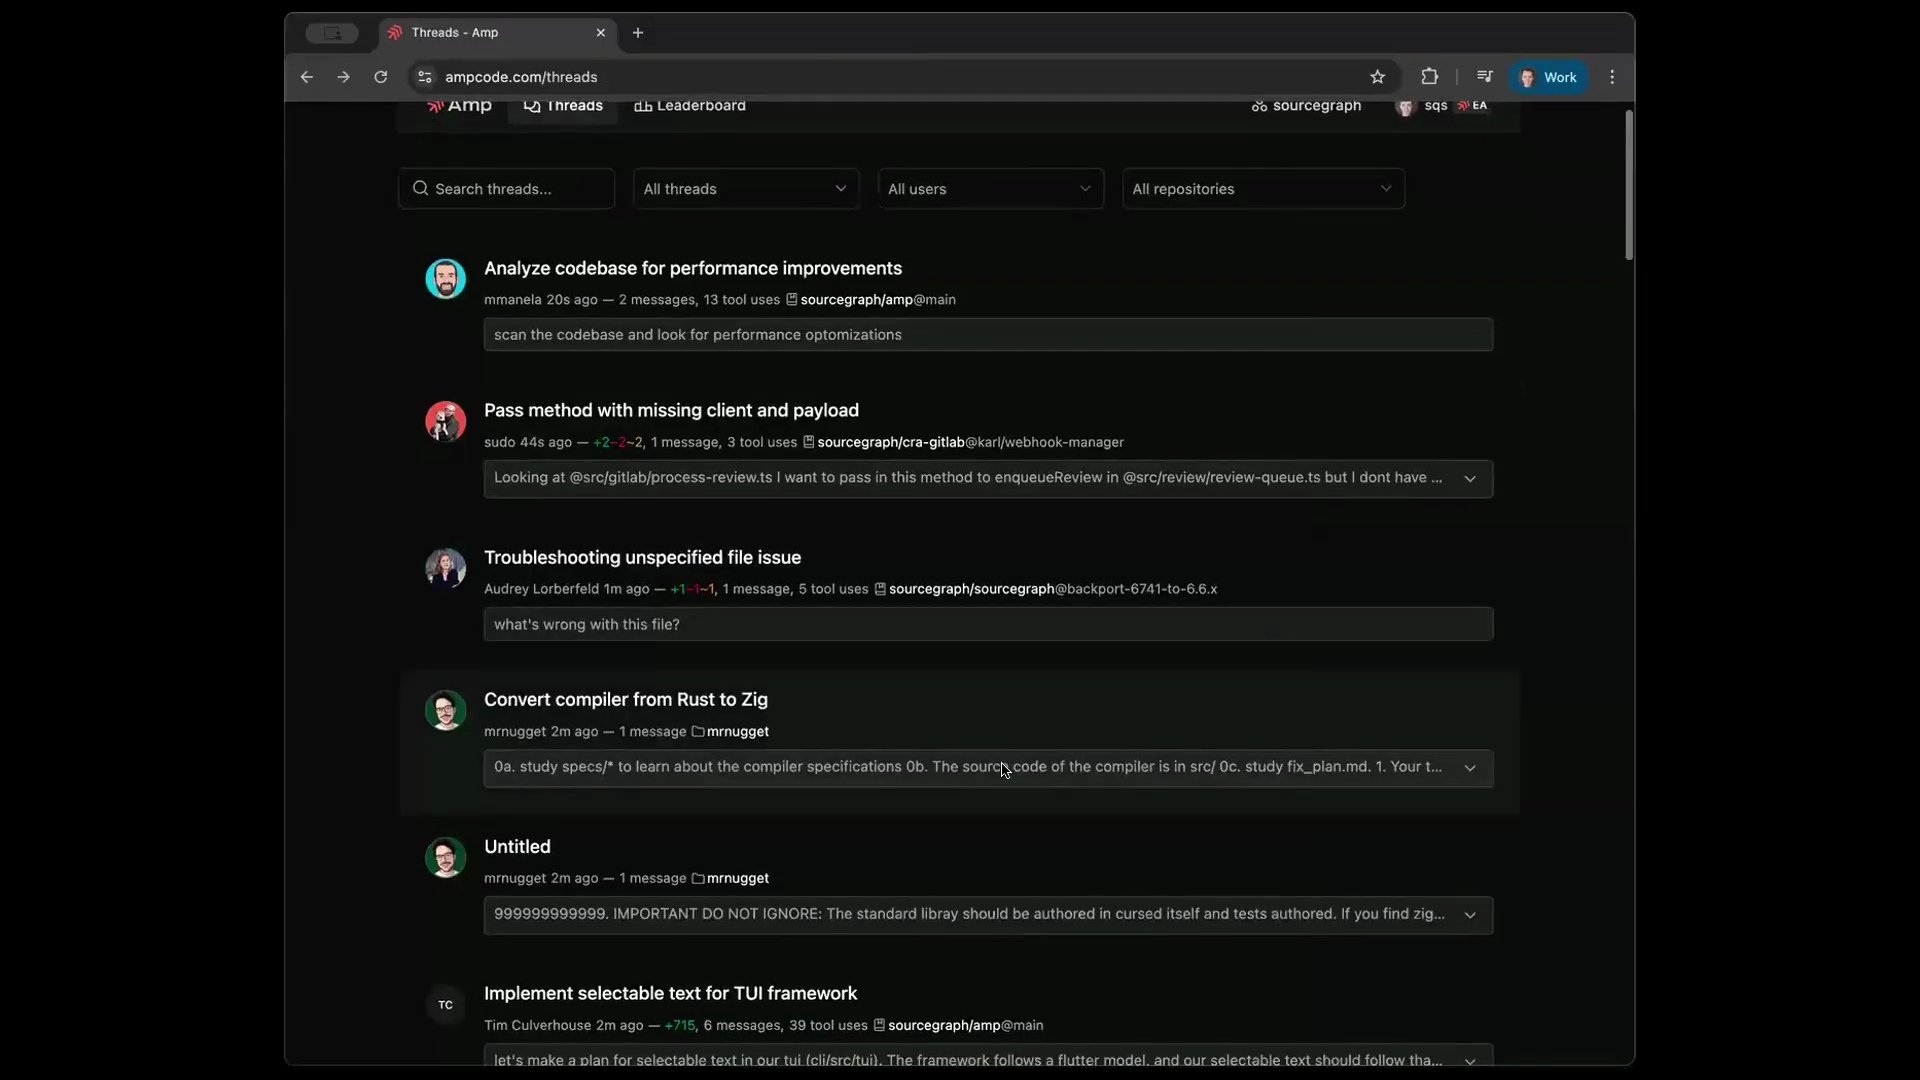Viewport: 1920px width, 1080px height.
Task: Open the Analyze codebase for performance improvements thread
Action: [693, 268]
